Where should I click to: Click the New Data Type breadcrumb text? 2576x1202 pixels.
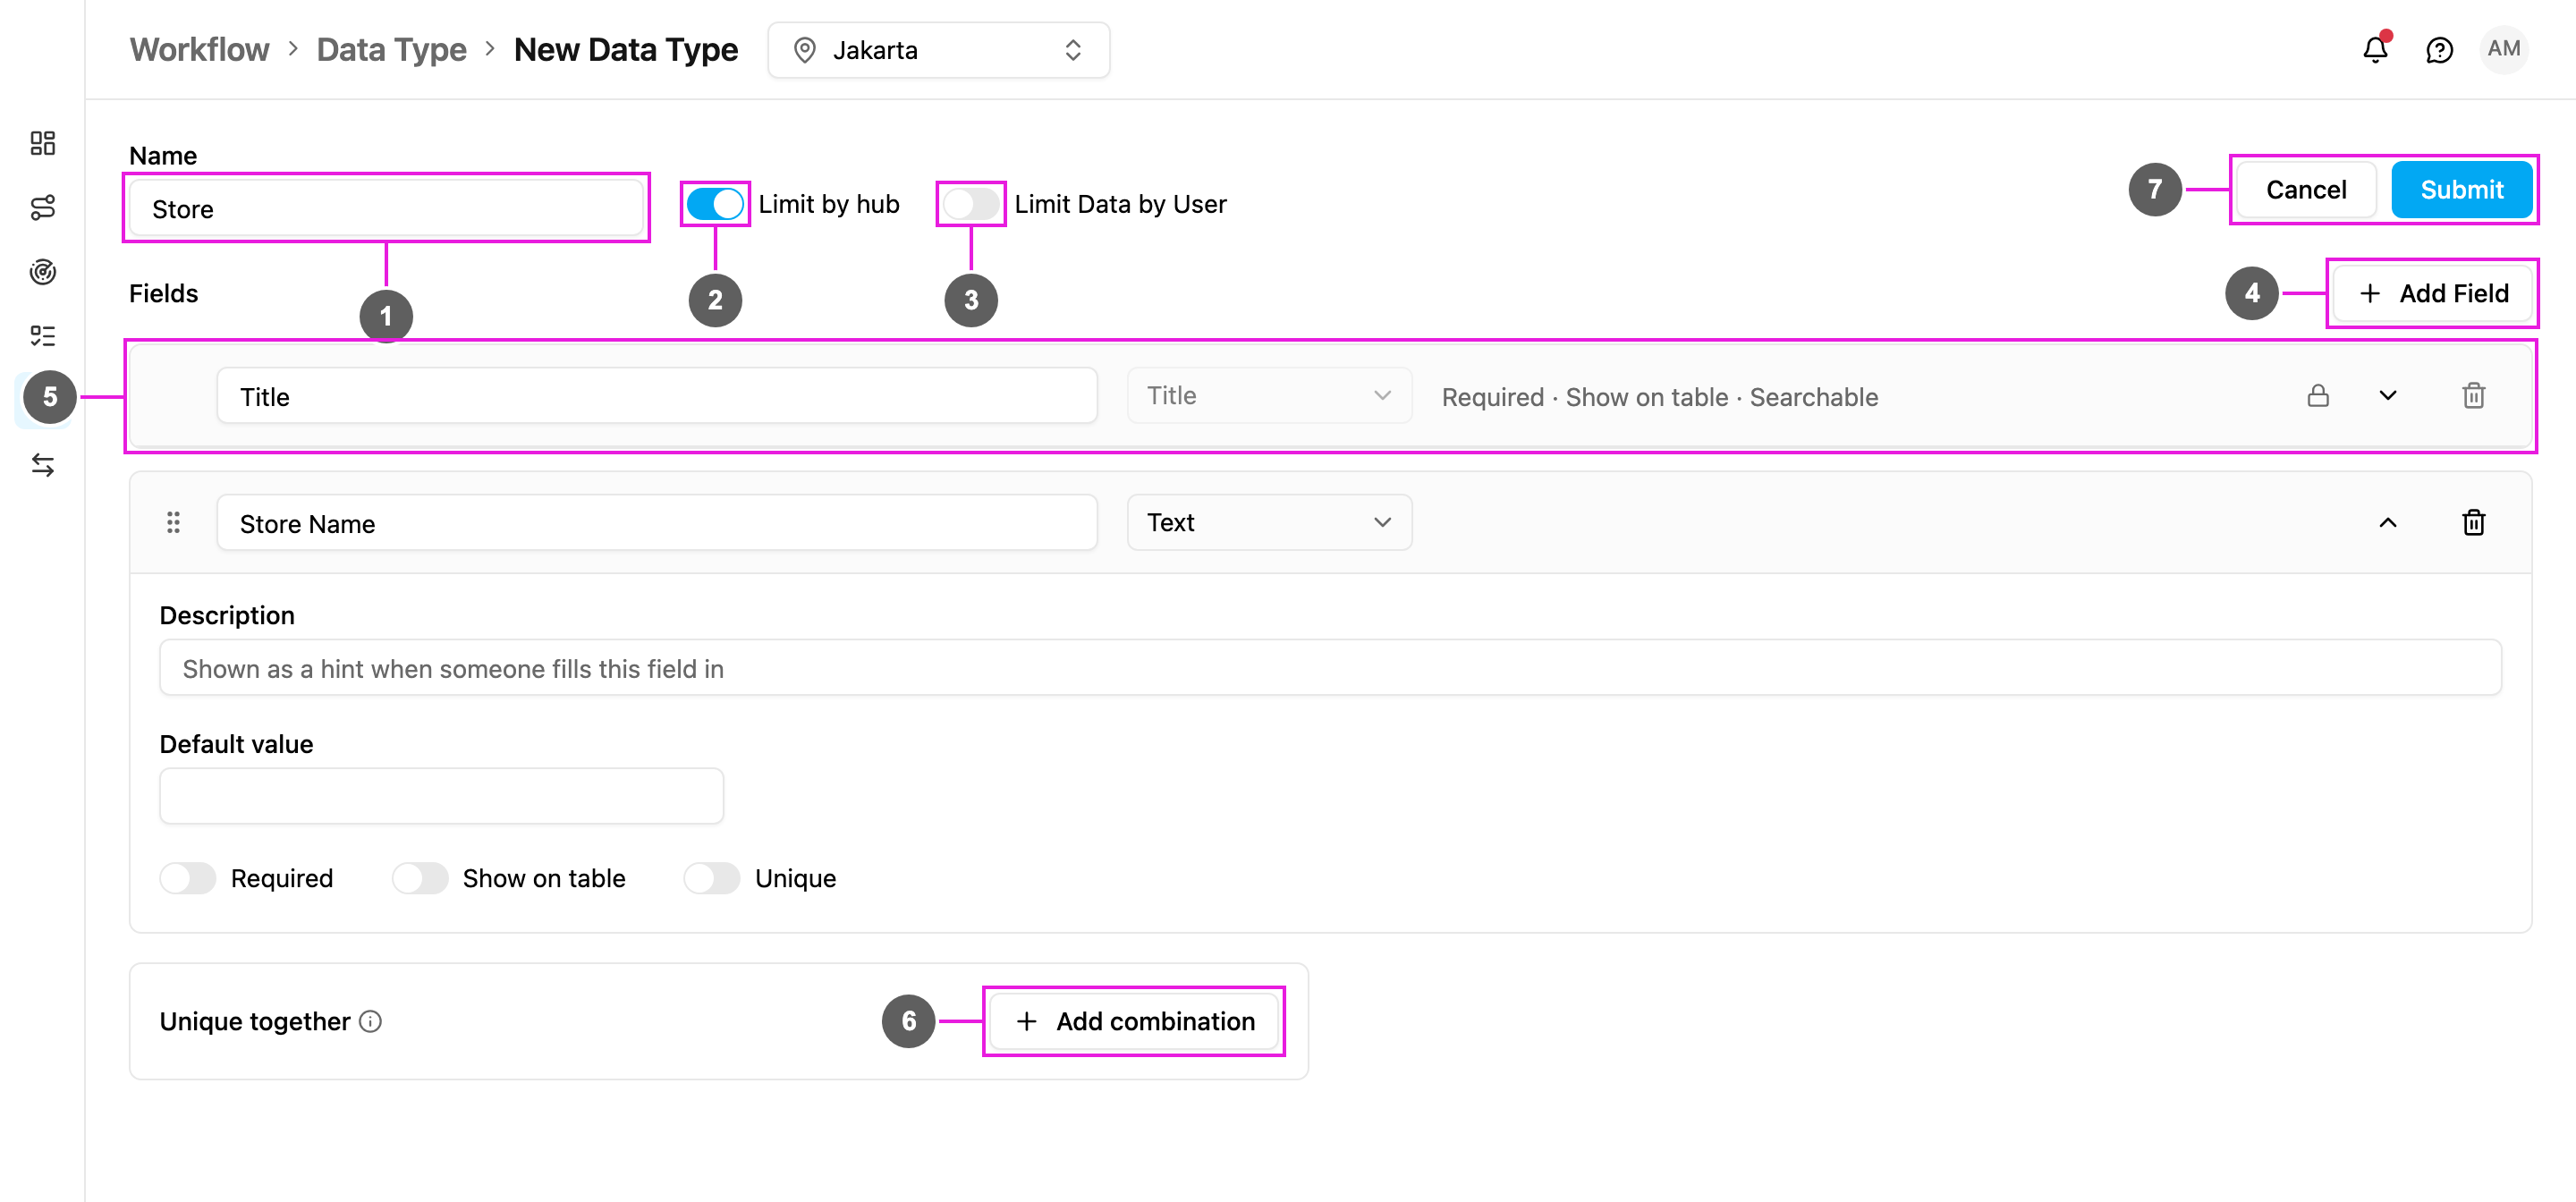tap(626, 50)
